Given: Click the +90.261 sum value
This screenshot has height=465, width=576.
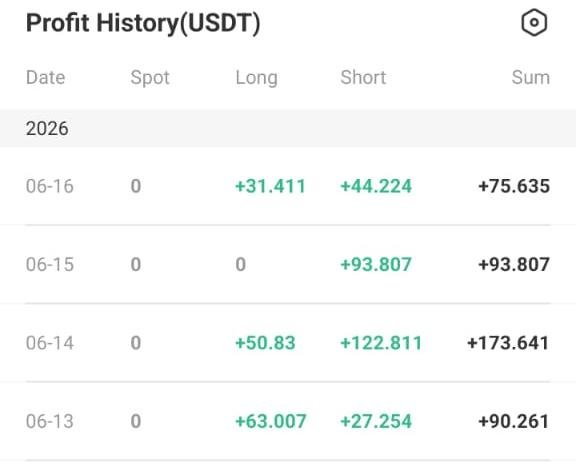Looking at the screenshot, I should [x=514, y=421].
